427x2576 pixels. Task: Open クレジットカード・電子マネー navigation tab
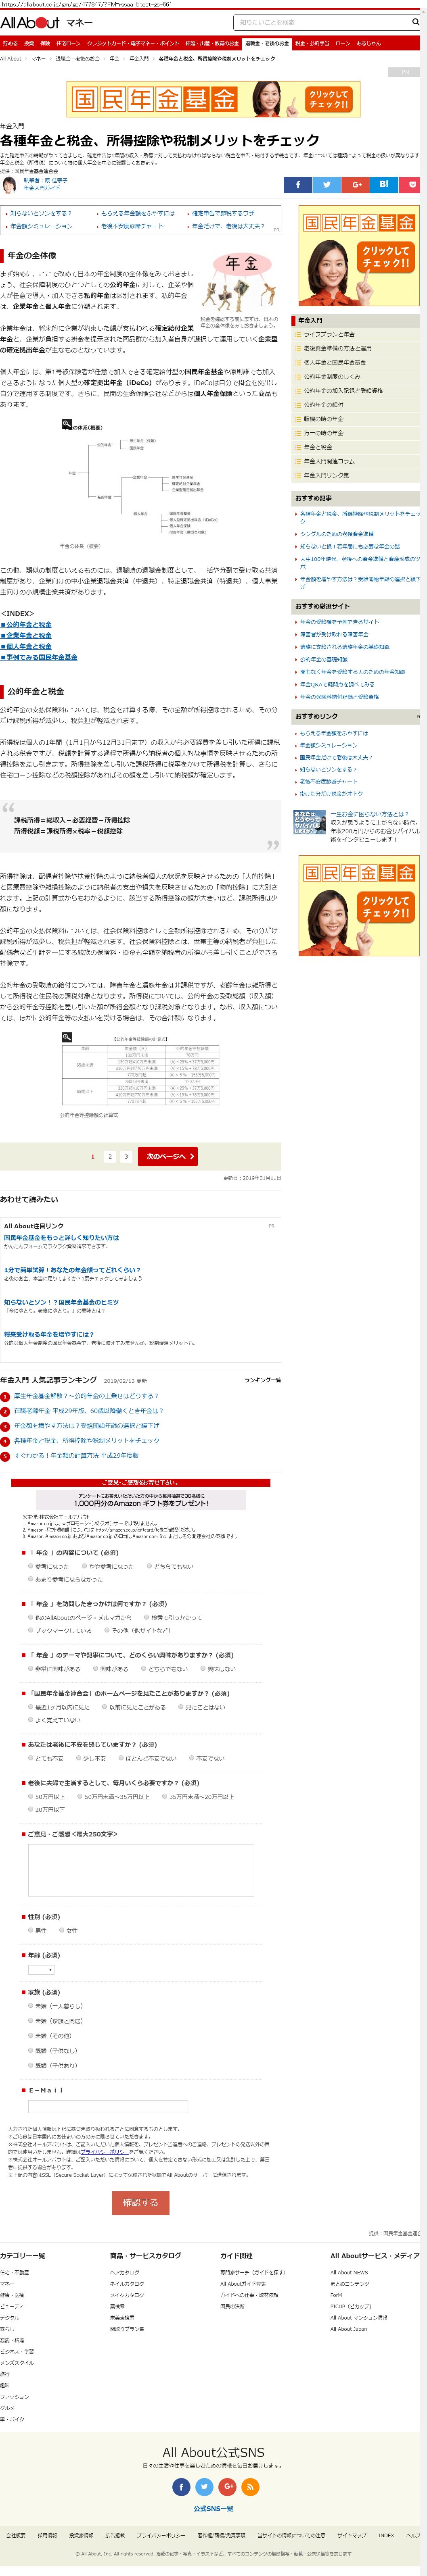(x=133, y=44)
